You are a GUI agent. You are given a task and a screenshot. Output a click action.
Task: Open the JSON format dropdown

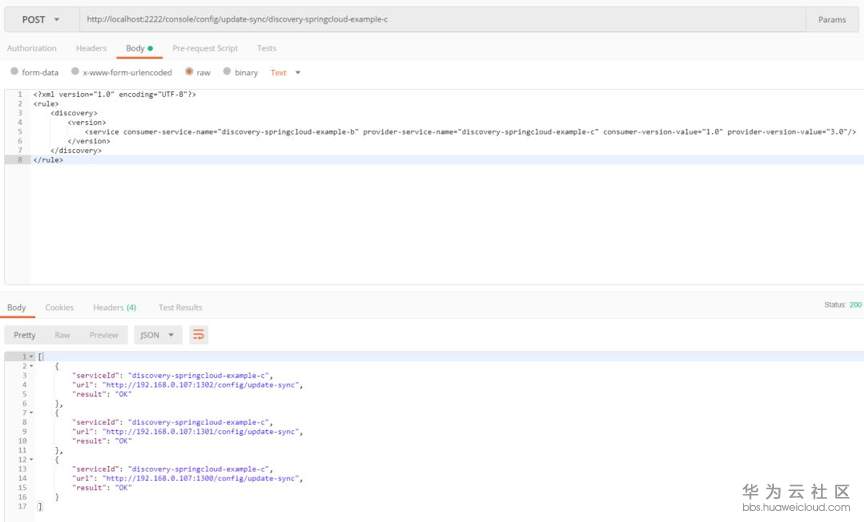tap(158, 335)
